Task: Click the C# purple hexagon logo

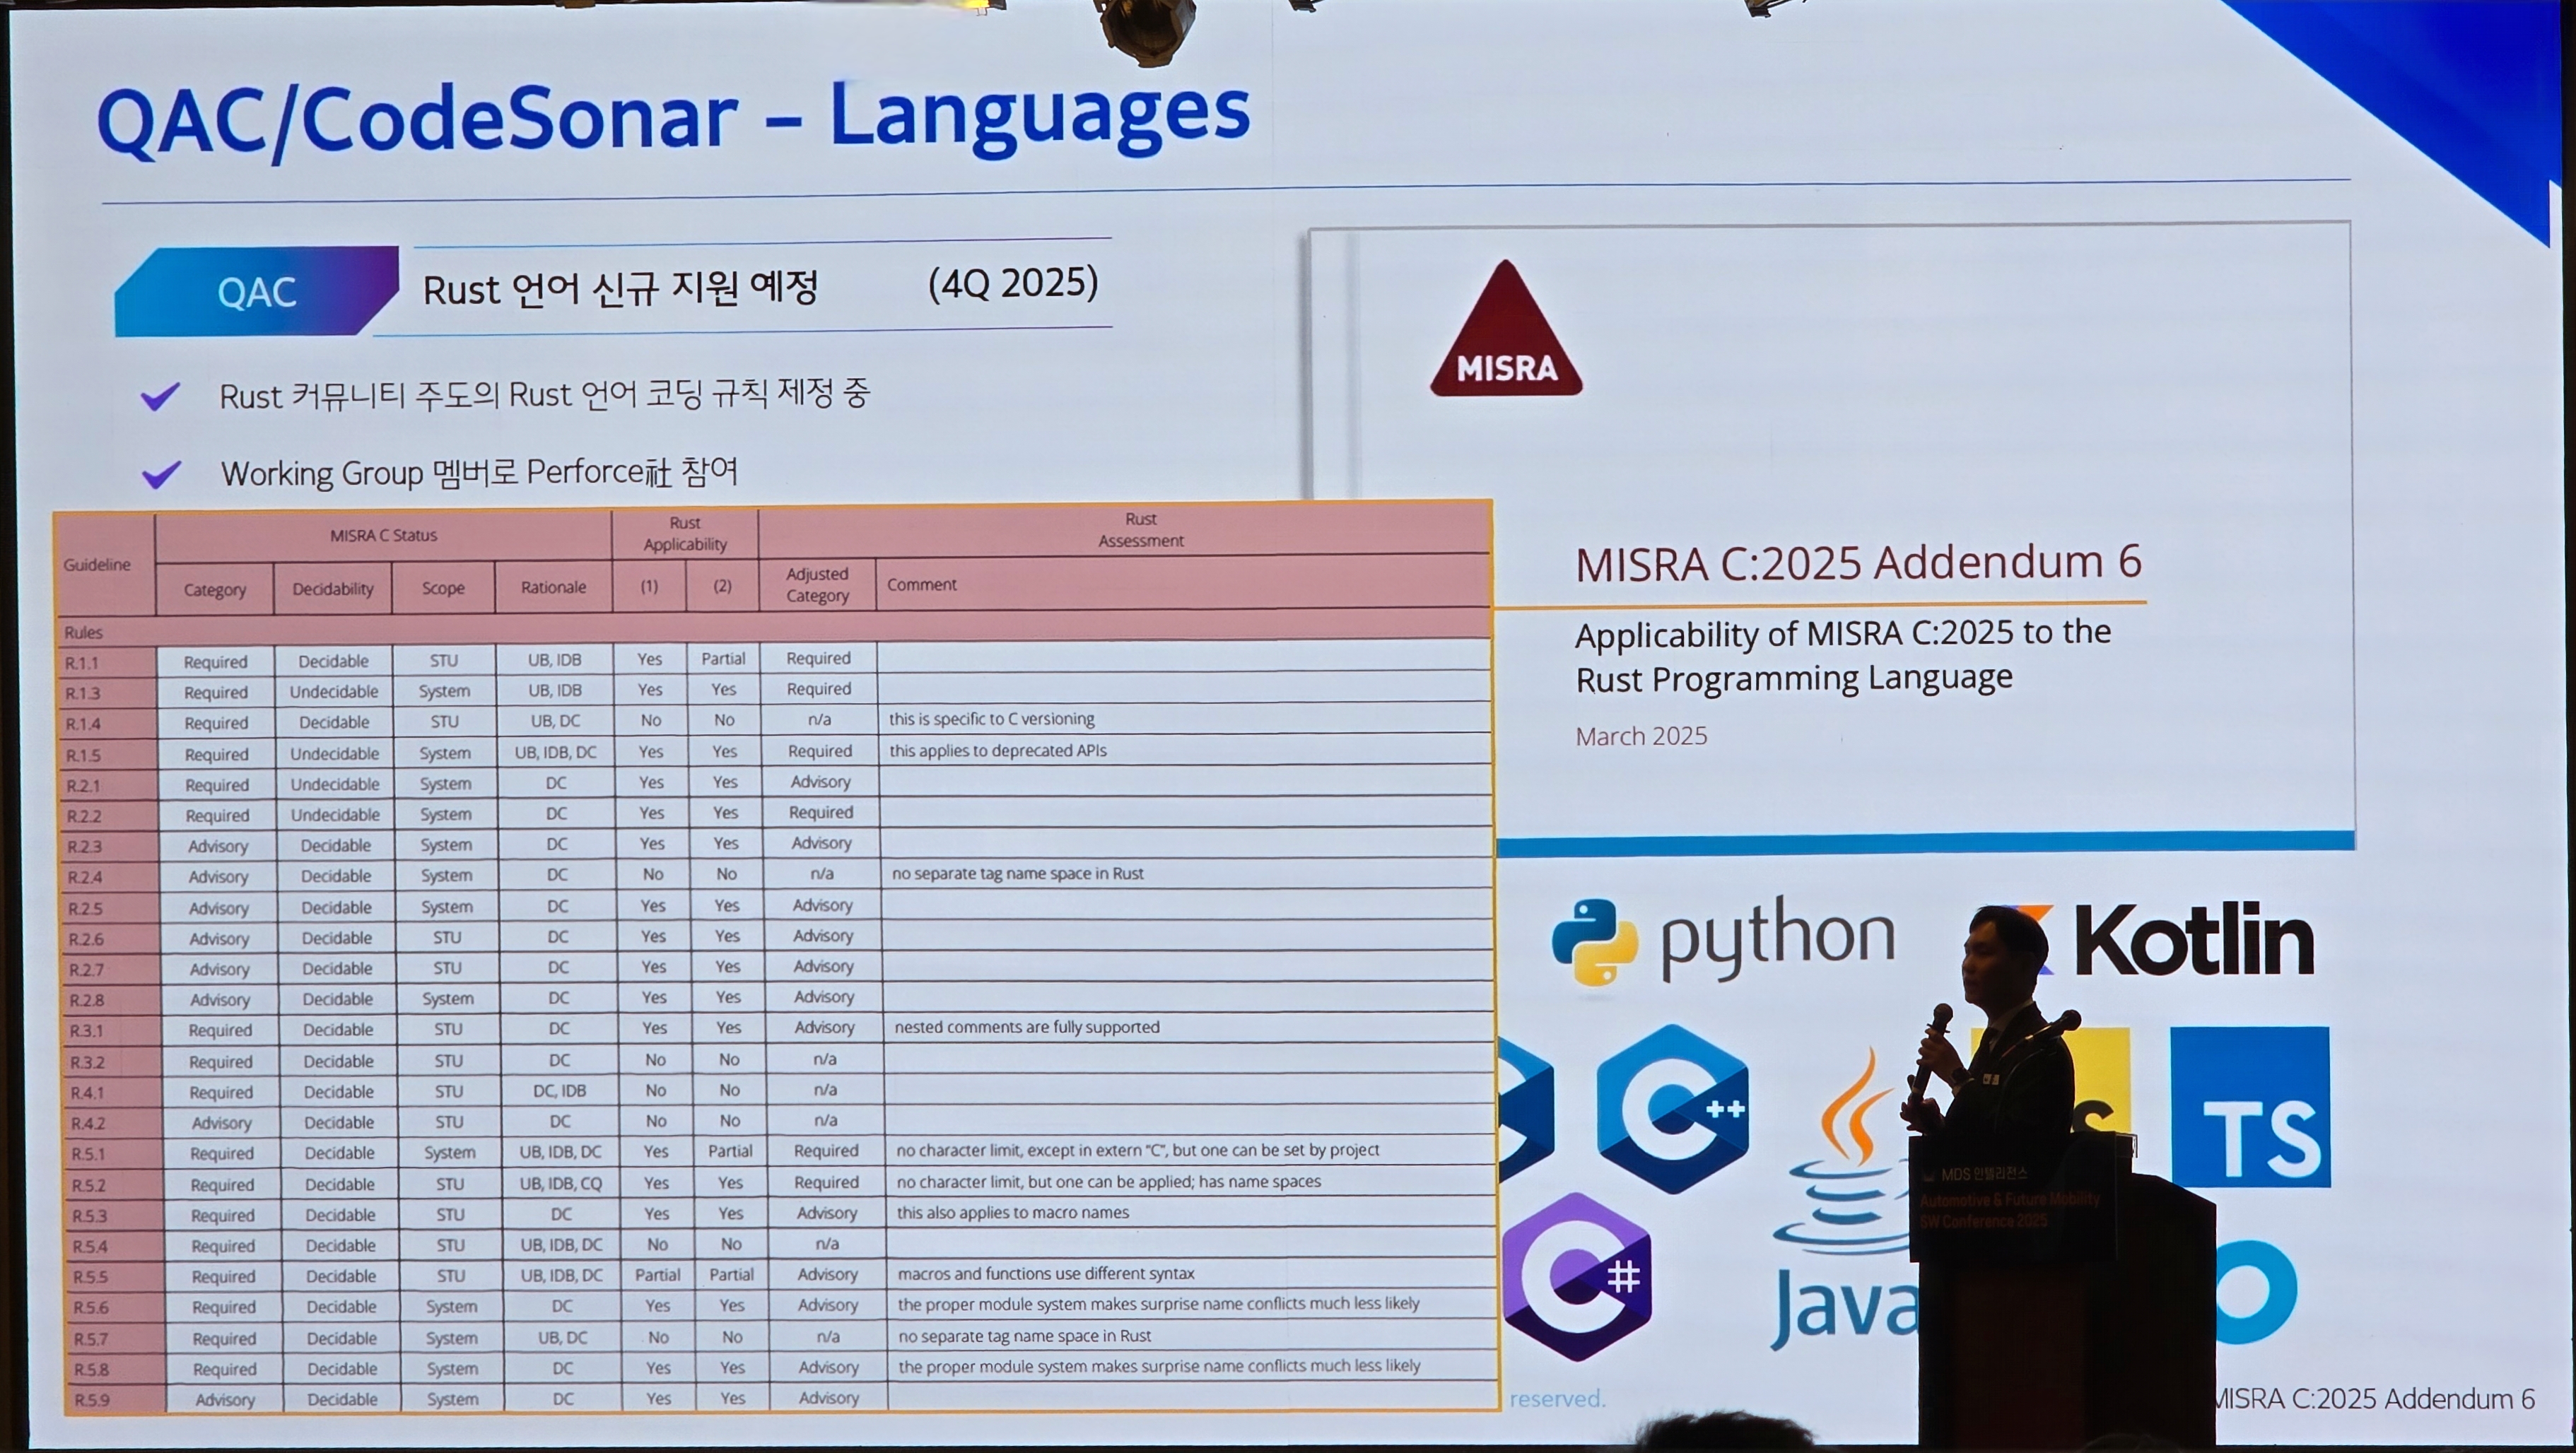Action: 1577,1278
